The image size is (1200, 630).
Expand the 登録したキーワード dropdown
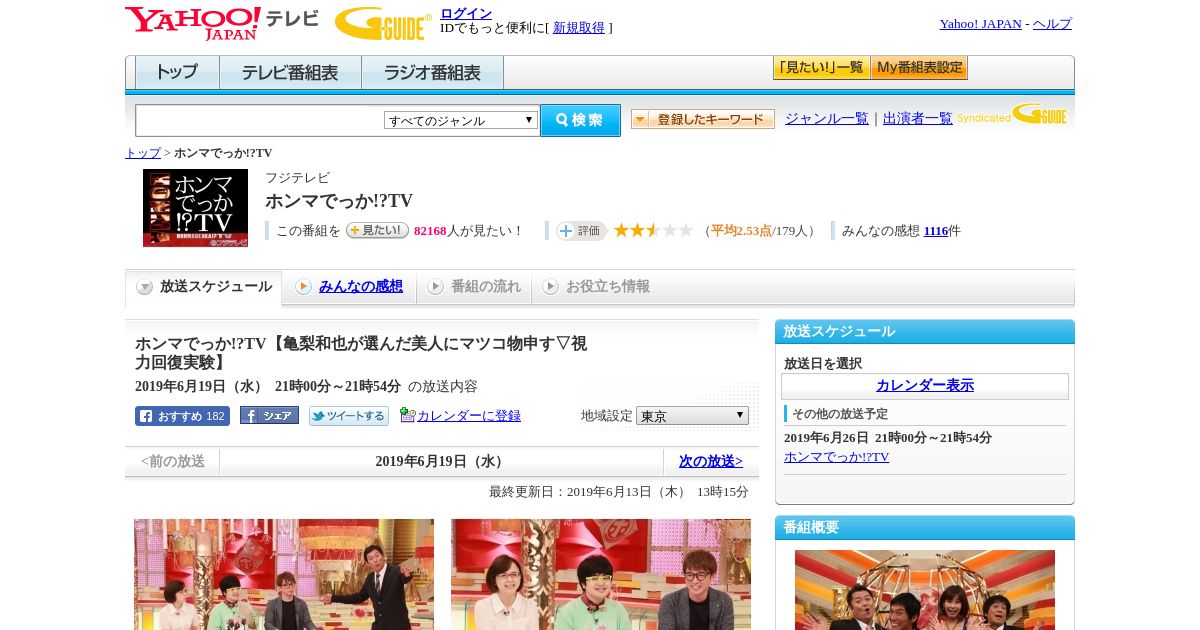tap(703, 119)
